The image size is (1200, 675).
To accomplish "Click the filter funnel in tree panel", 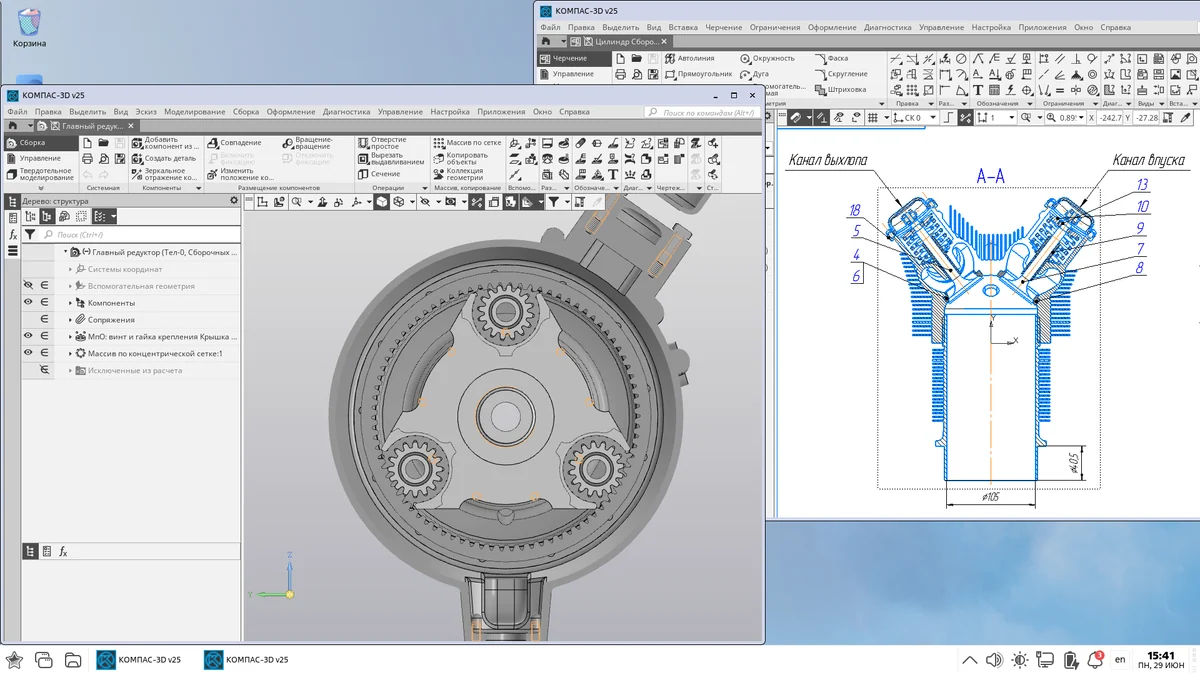I will tap(29, 234).
